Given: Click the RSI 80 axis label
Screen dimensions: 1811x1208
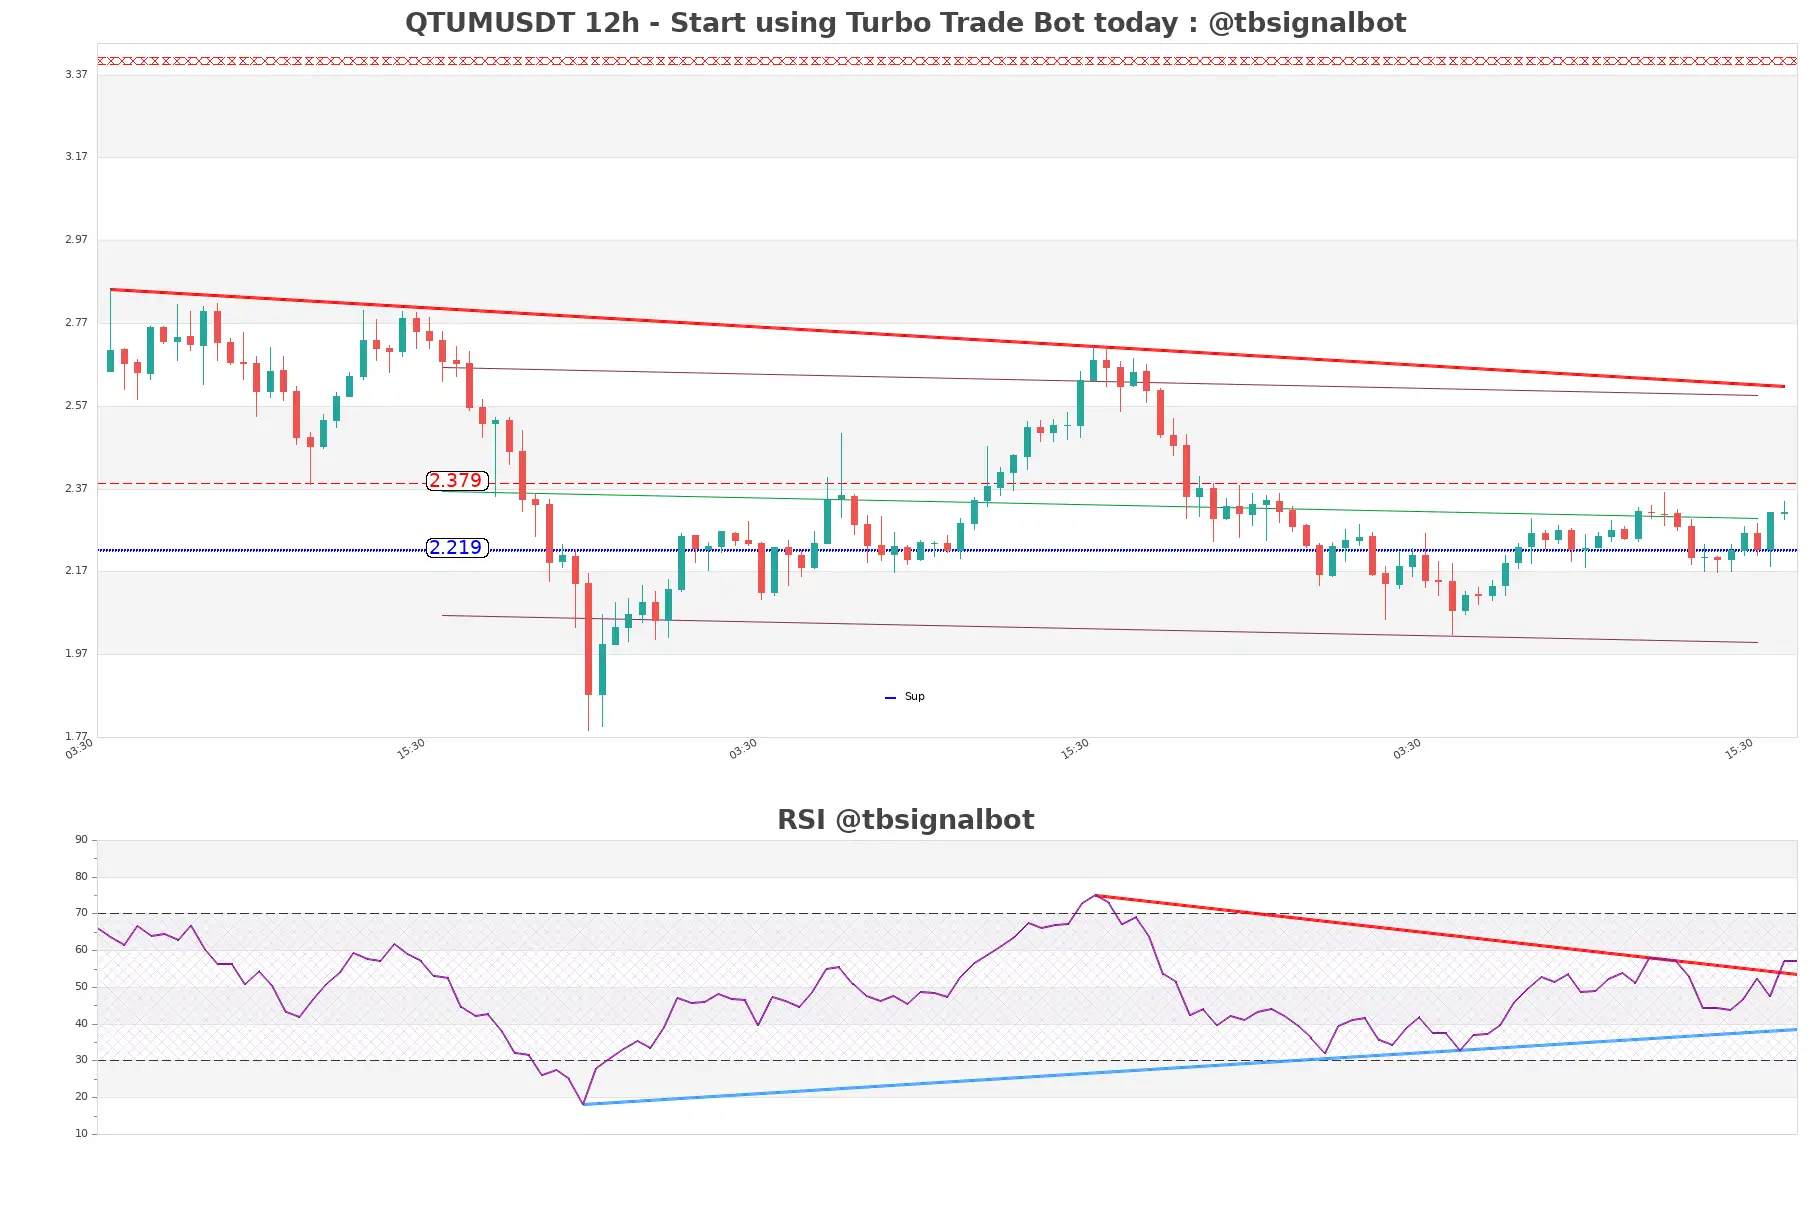Looking at the screenshot, I should (81, 877).
